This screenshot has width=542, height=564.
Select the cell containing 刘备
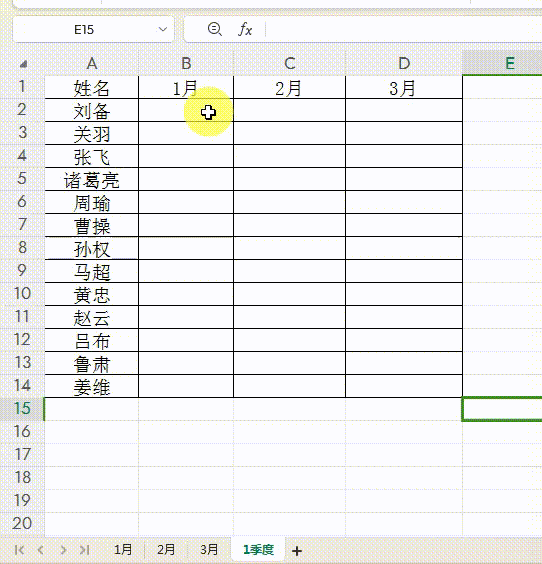click(92, 110)
